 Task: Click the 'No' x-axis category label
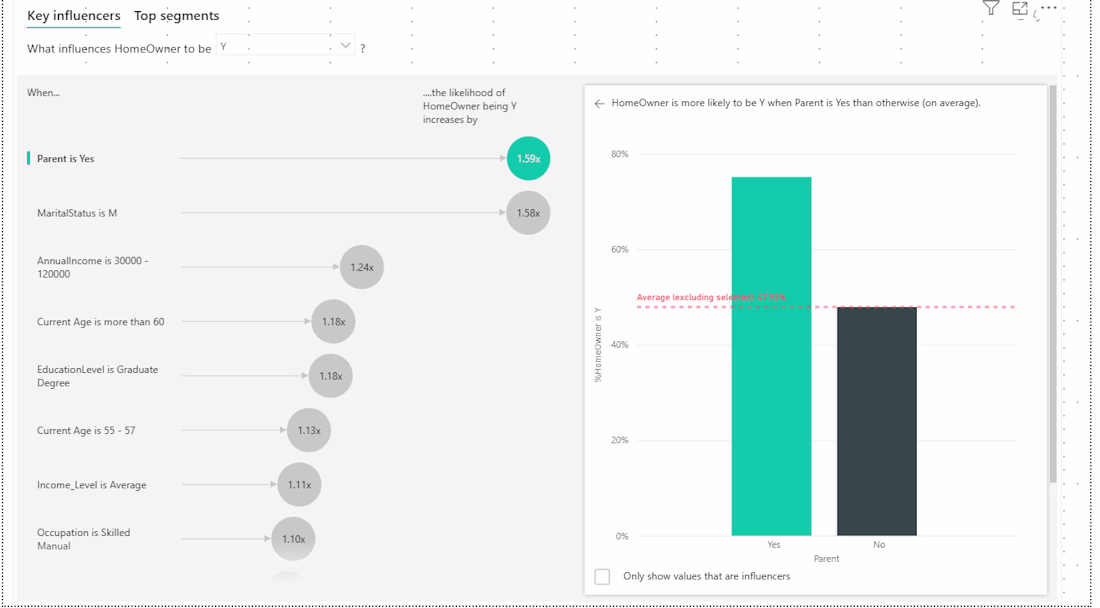tap(879, 545)
